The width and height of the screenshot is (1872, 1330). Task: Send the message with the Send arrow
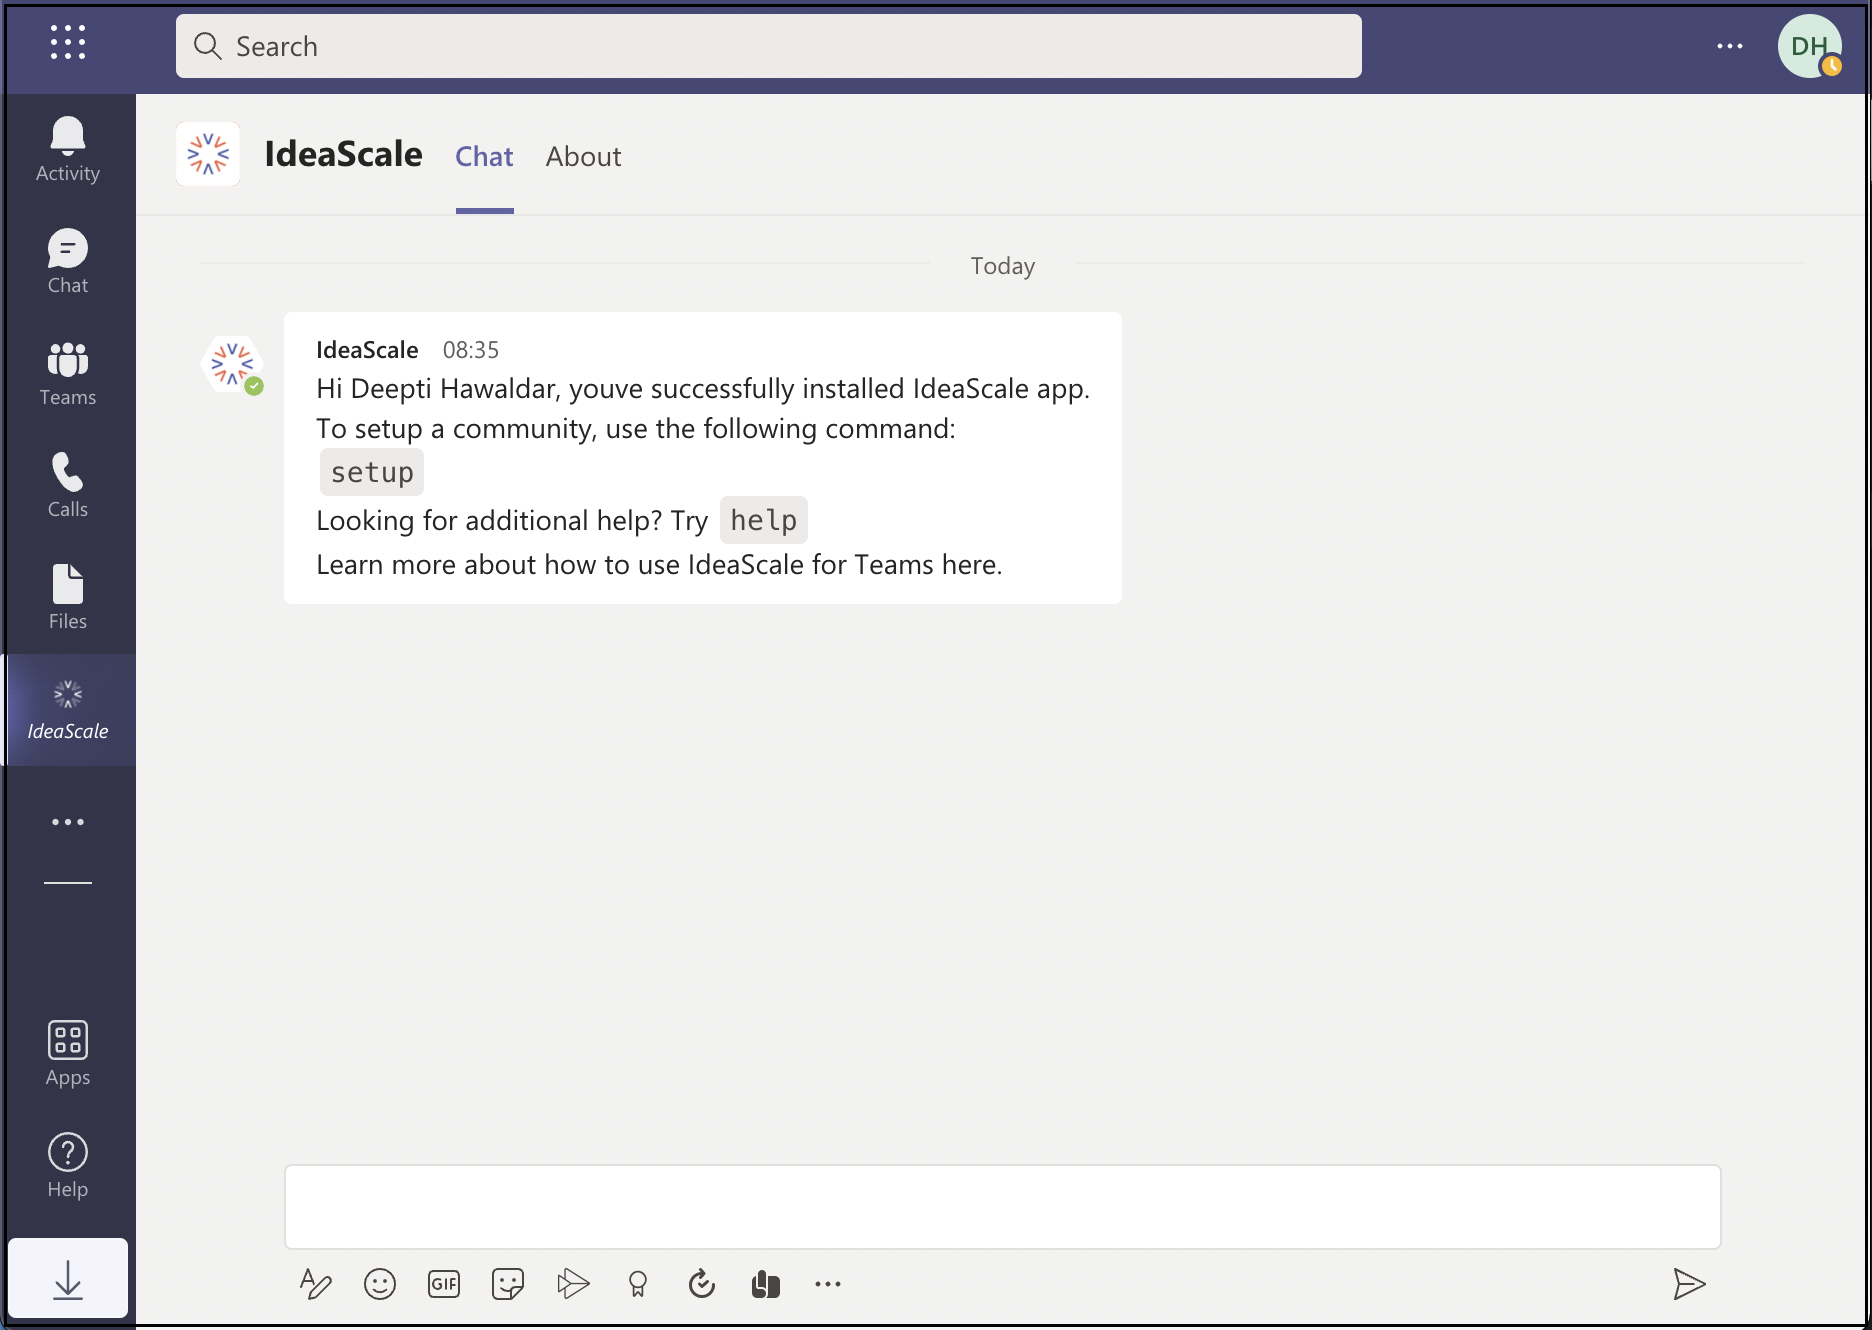1689,1284
